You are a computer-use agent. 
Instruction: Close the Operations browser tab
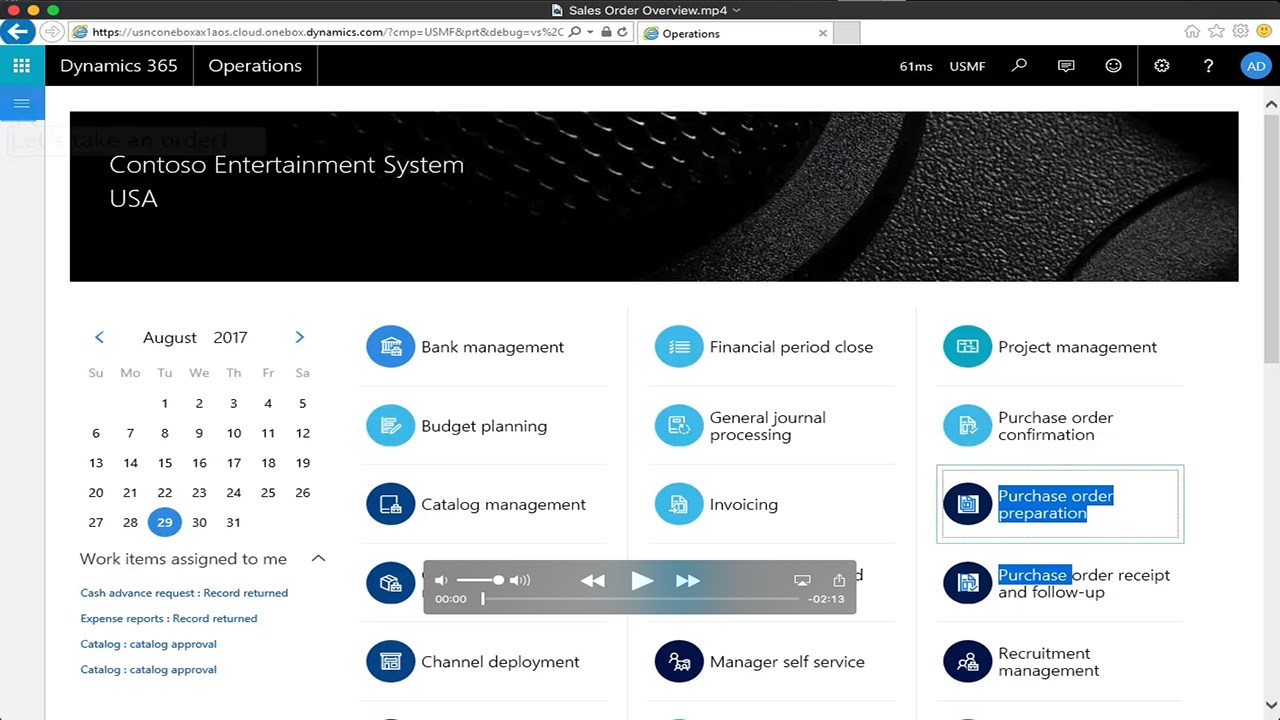coord(822,33)
